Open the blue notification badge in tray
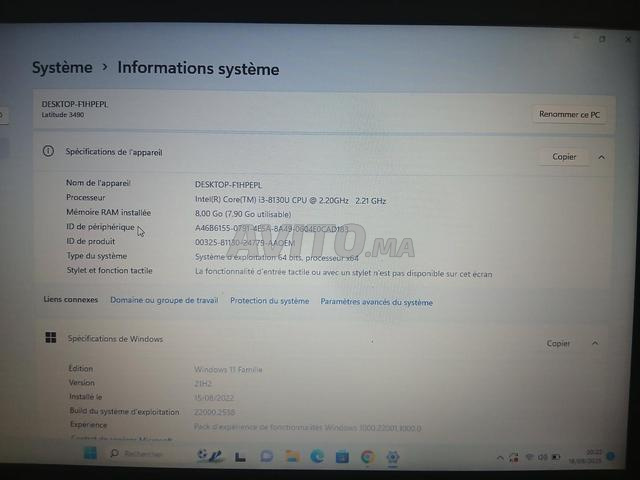The image size is (640, 480). [x=611, y=456]
